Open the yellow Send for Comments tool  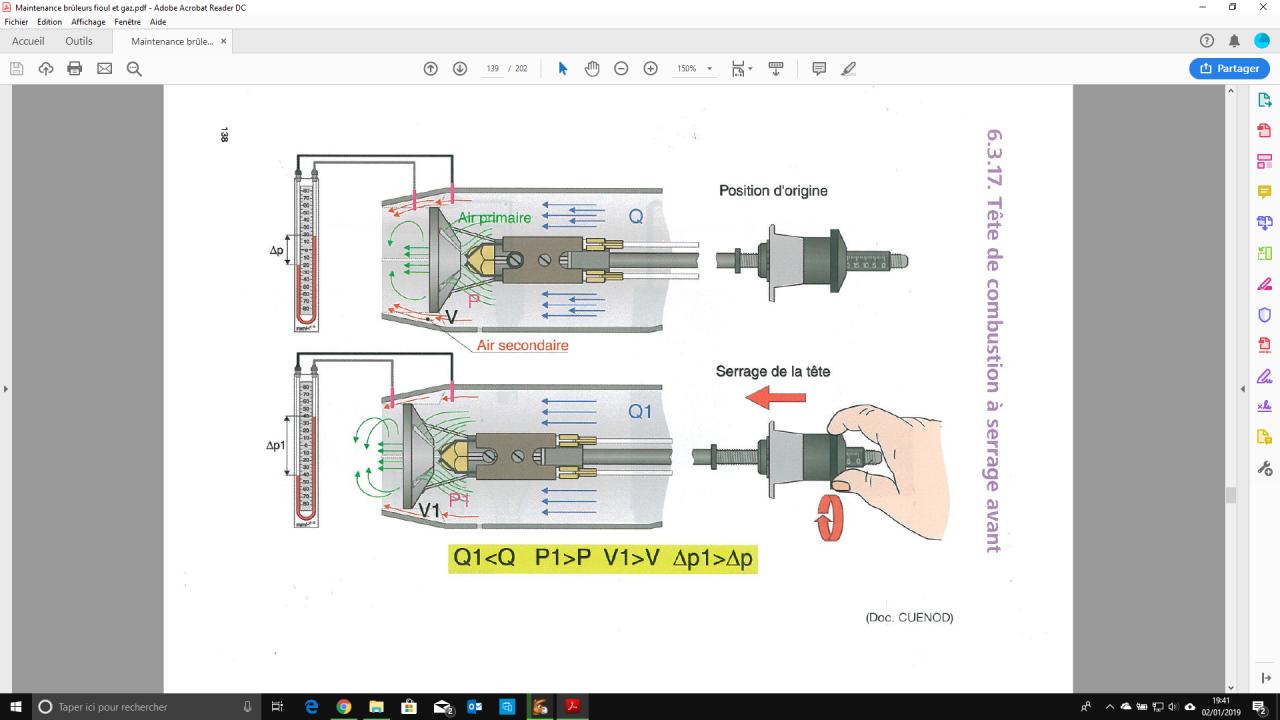pyautogui.click(x=1264, y=438)
